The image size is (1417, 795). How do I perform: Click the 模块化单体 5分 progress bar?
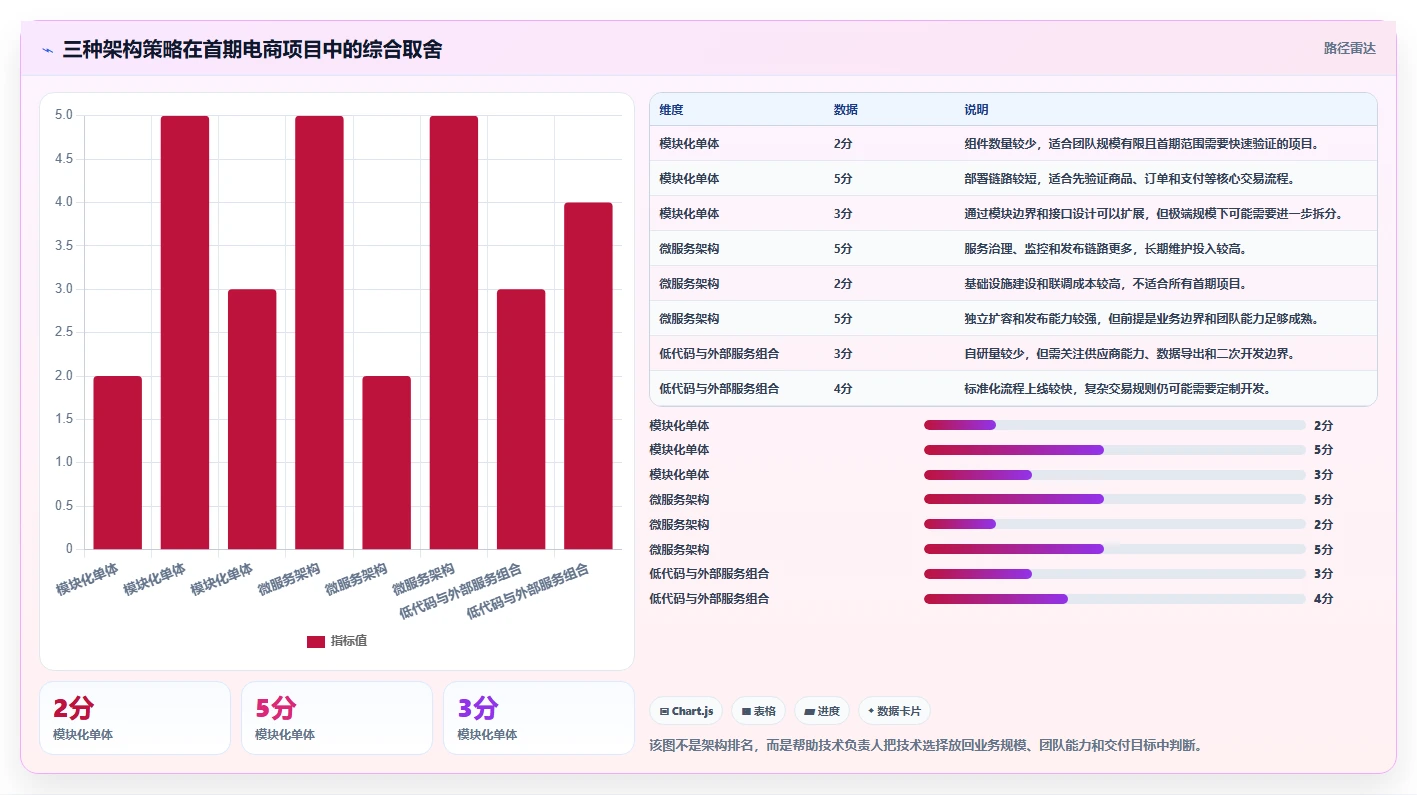tap(1115, 450)
